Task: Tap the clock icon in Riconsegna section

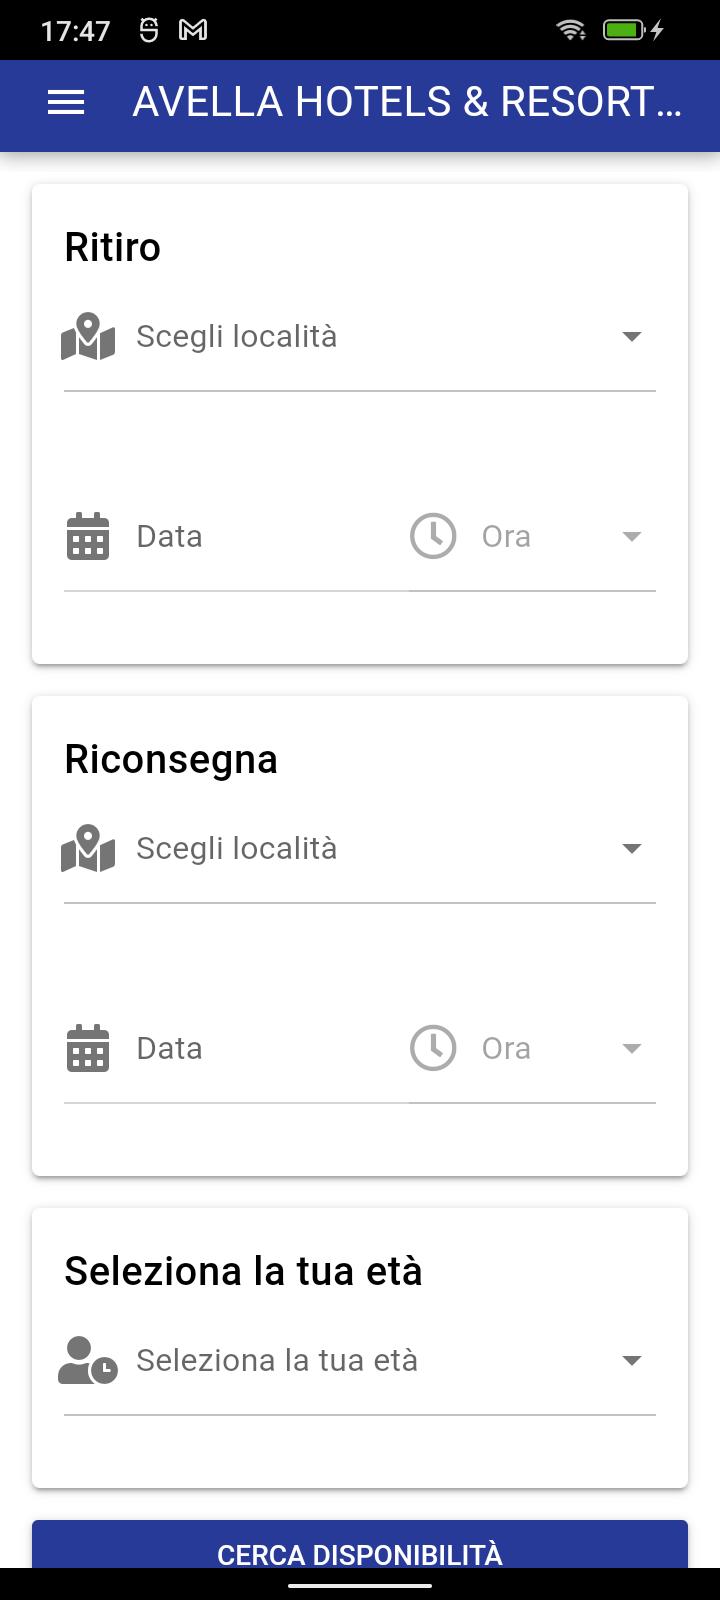Action: click(433, 1049)
